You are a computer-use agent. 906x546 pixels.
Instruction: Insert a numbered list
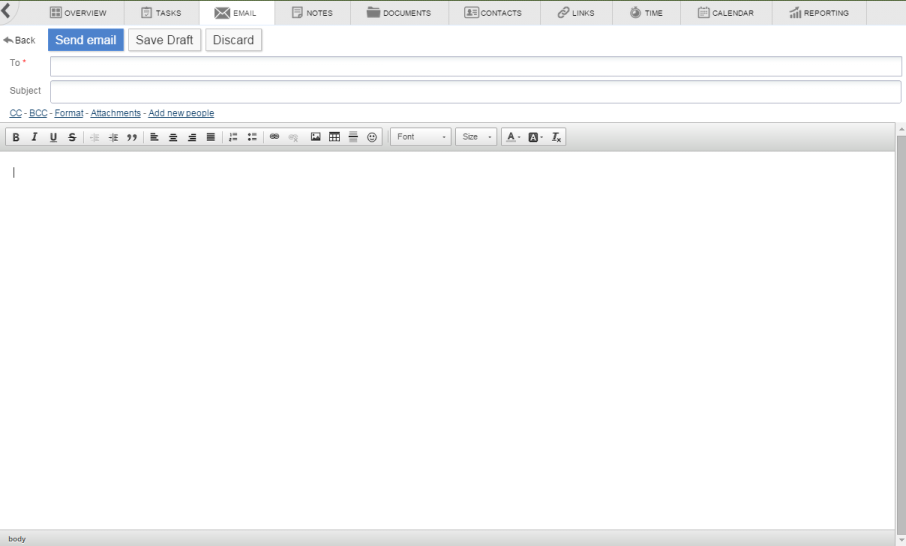pos(233,137)
